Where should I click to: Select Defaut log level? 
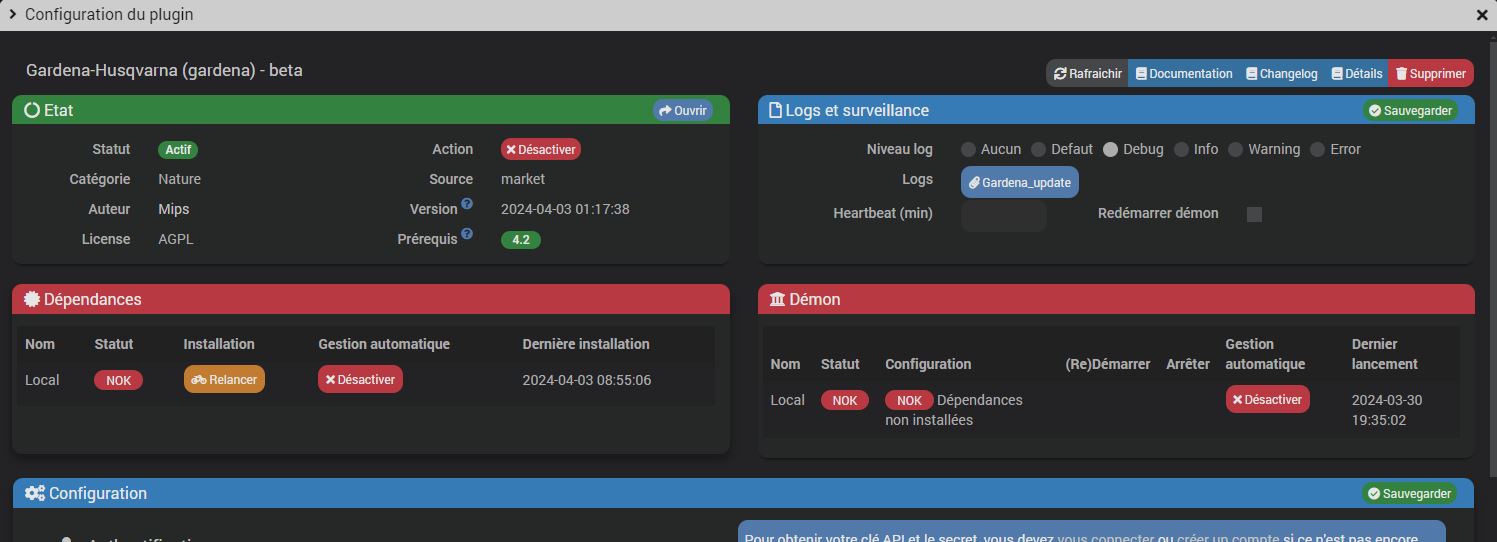[1038, 149]
